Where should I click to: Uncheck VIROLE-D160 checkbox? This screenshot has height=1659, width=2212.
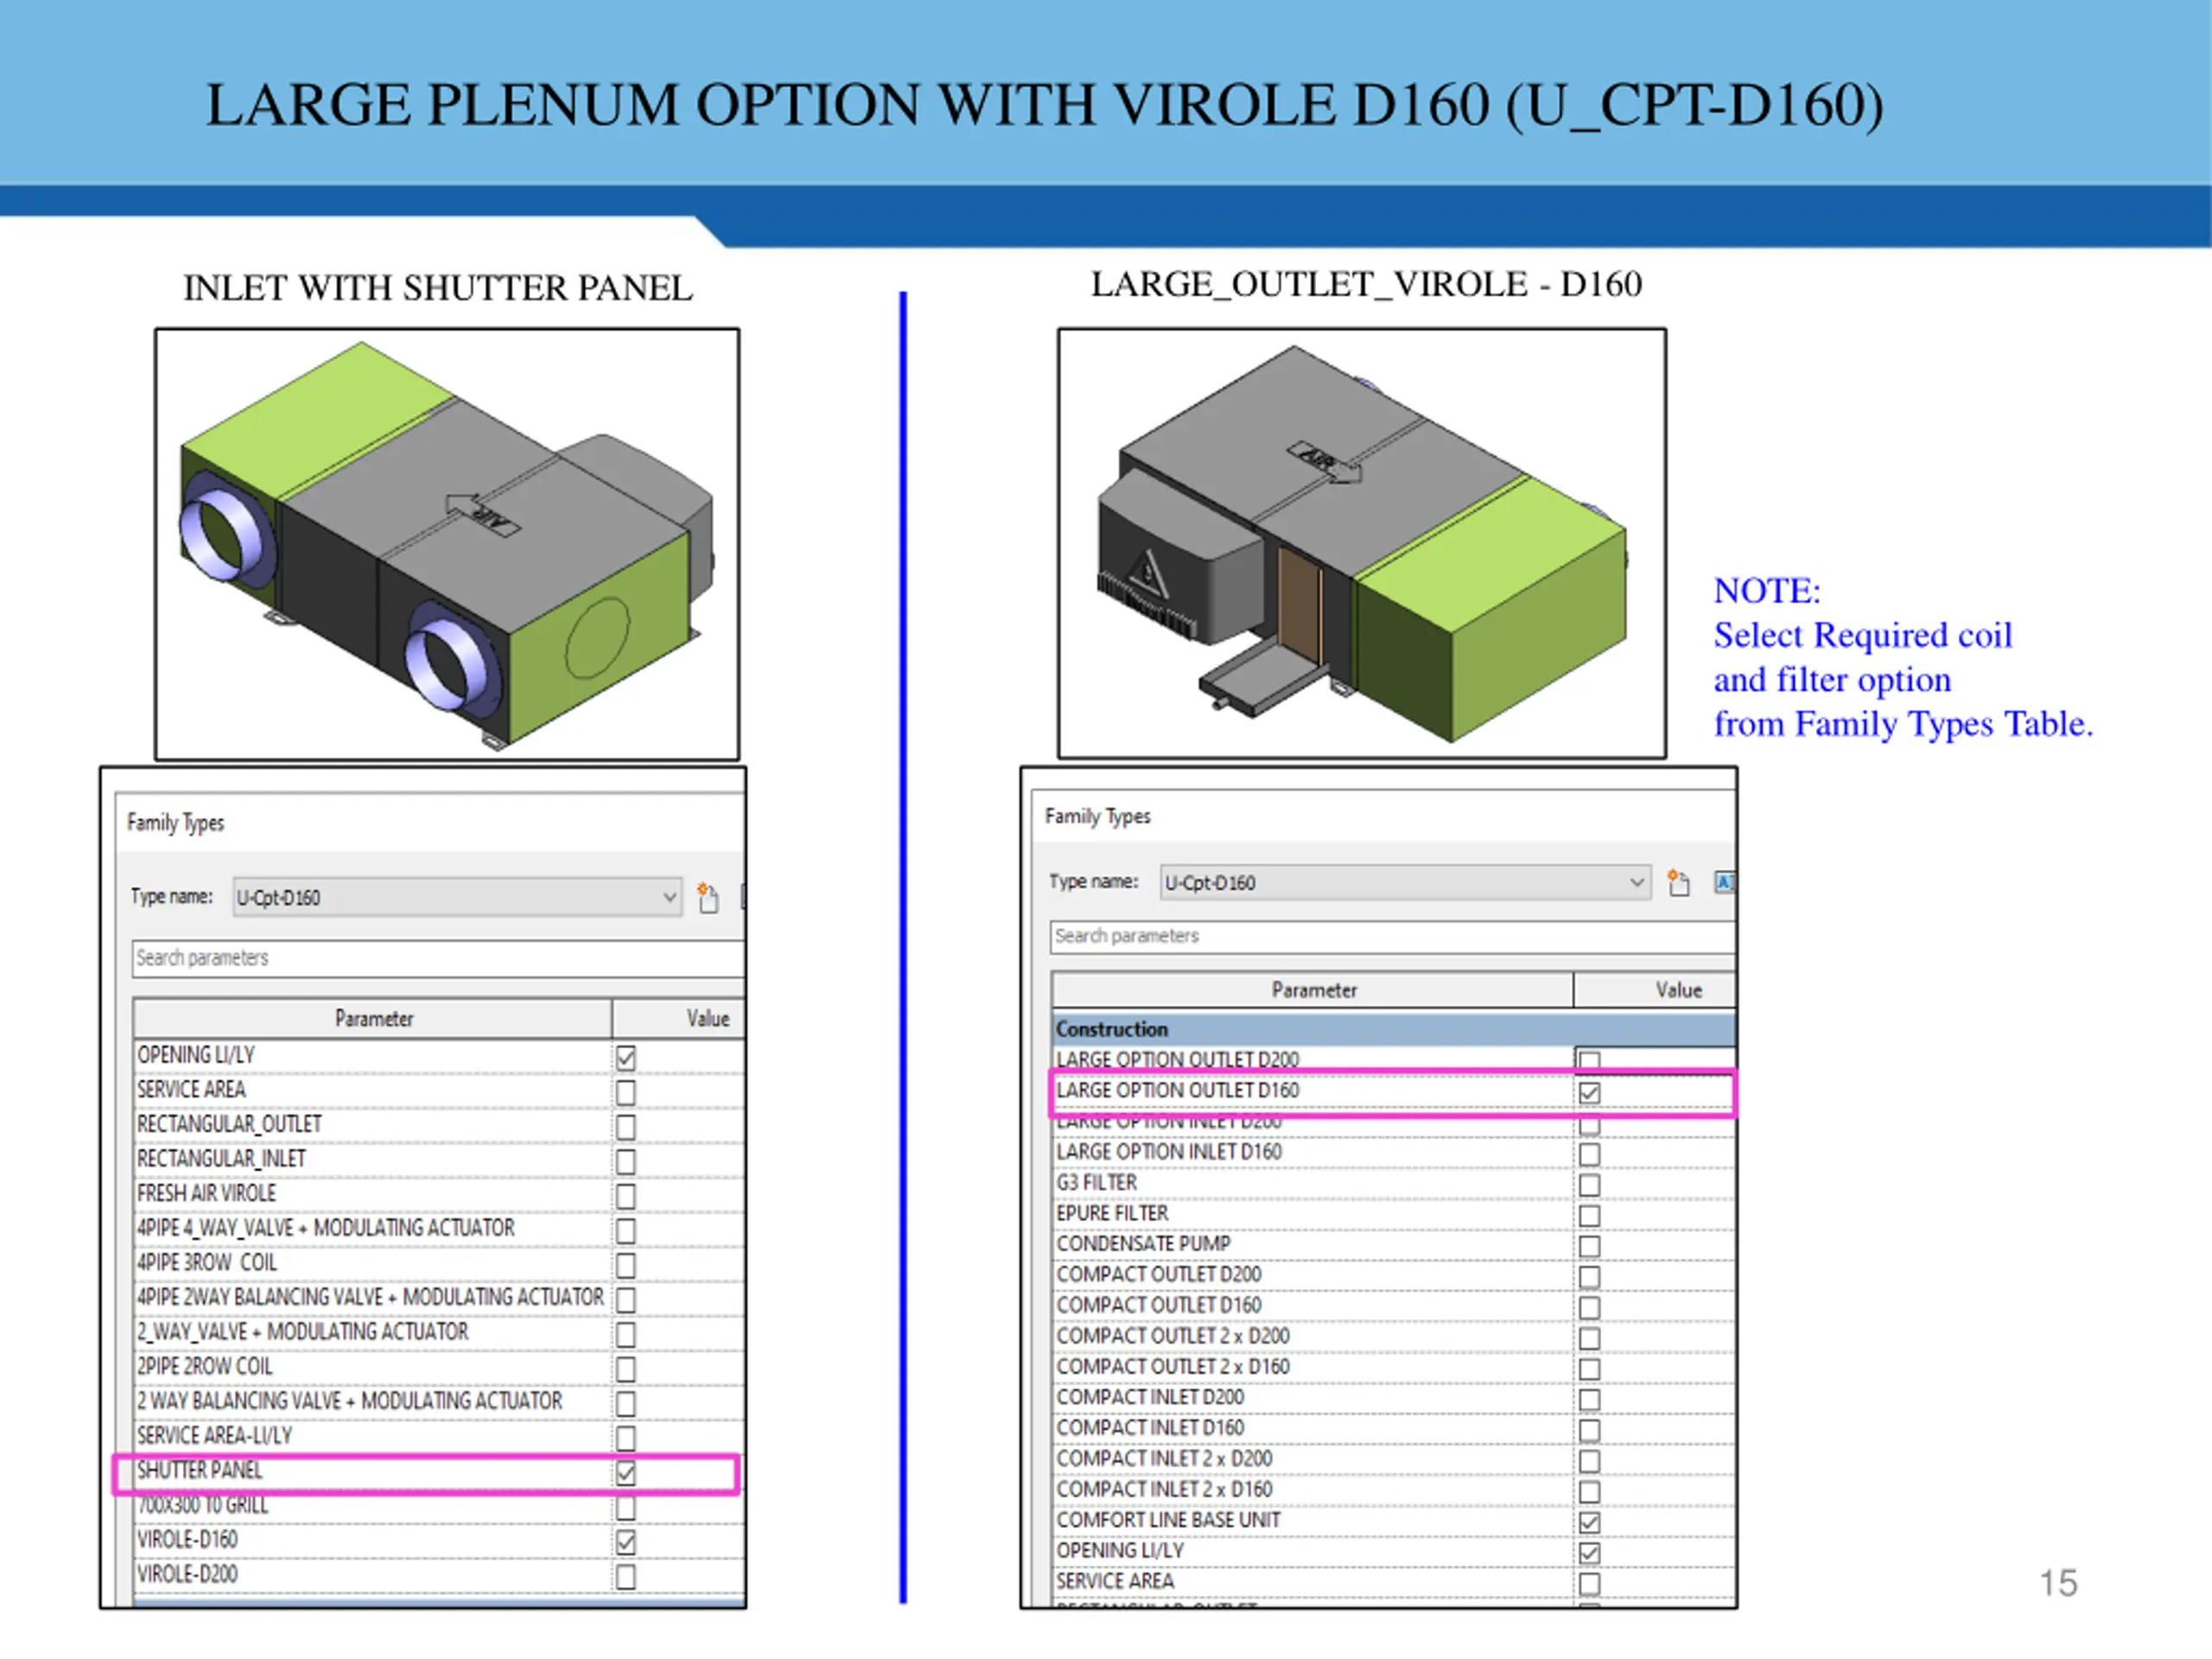[x=626, y=1541]
